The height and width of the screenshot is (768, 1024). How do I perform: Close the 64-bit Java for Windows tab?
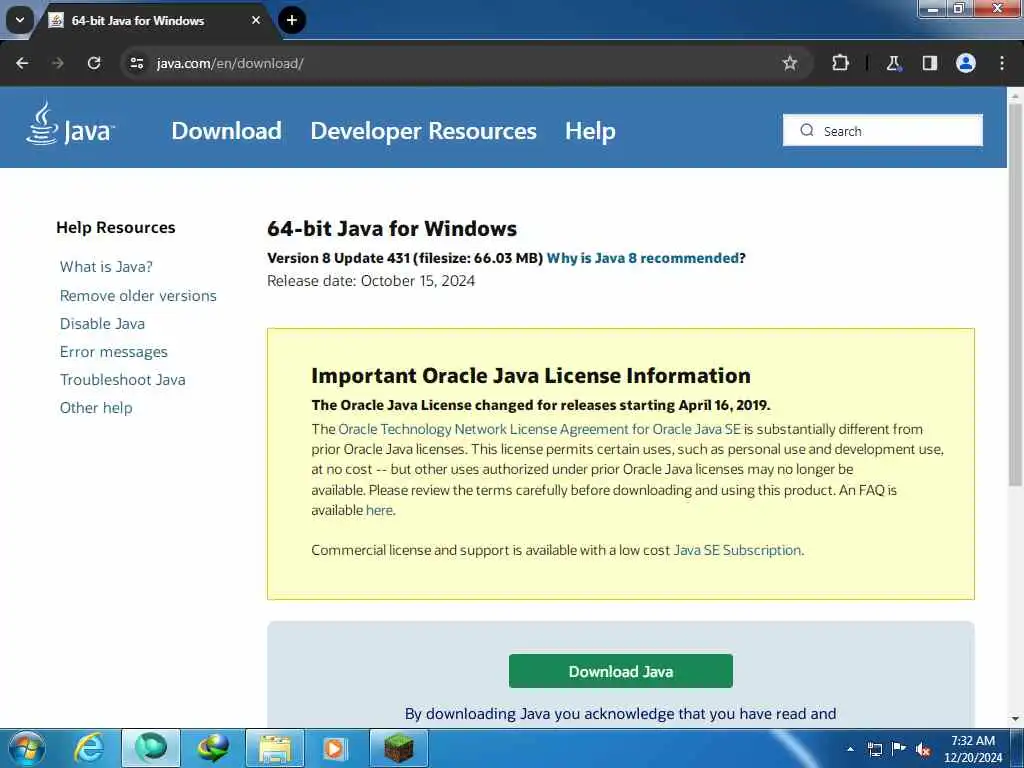pyautogui.click(x=256, y=20)
